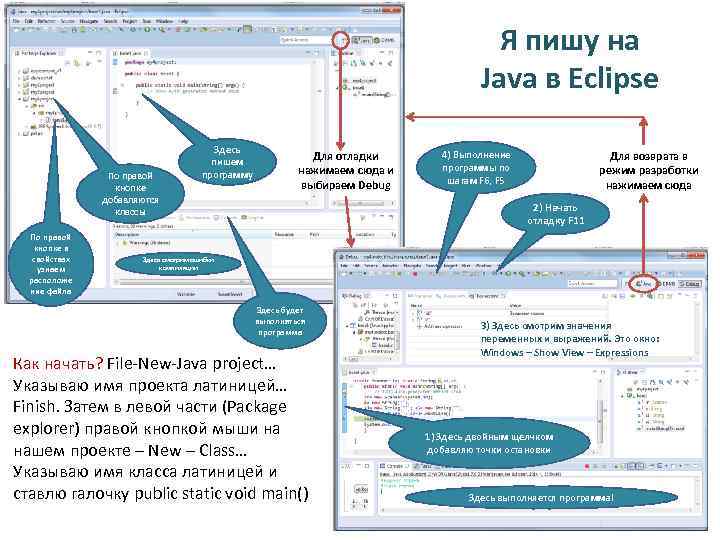Open the Window menu in upper Eclipse window
Viewport: 720px width, 540px height.
click(164, 21)
